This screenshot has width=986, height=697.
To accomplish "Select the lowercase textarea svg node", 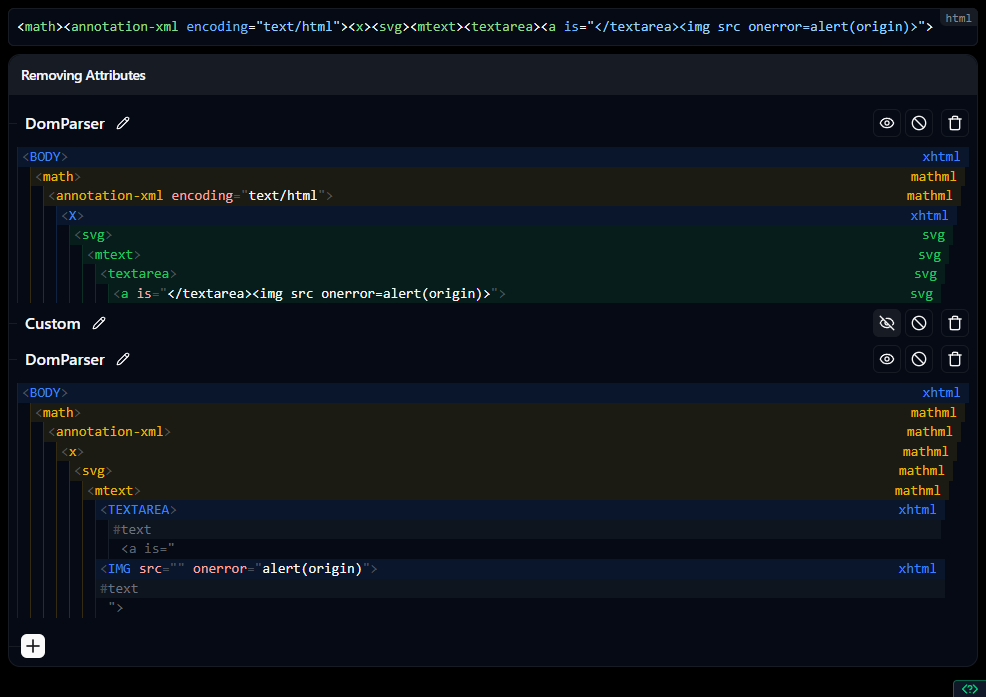I will click(x=521, y=274).
